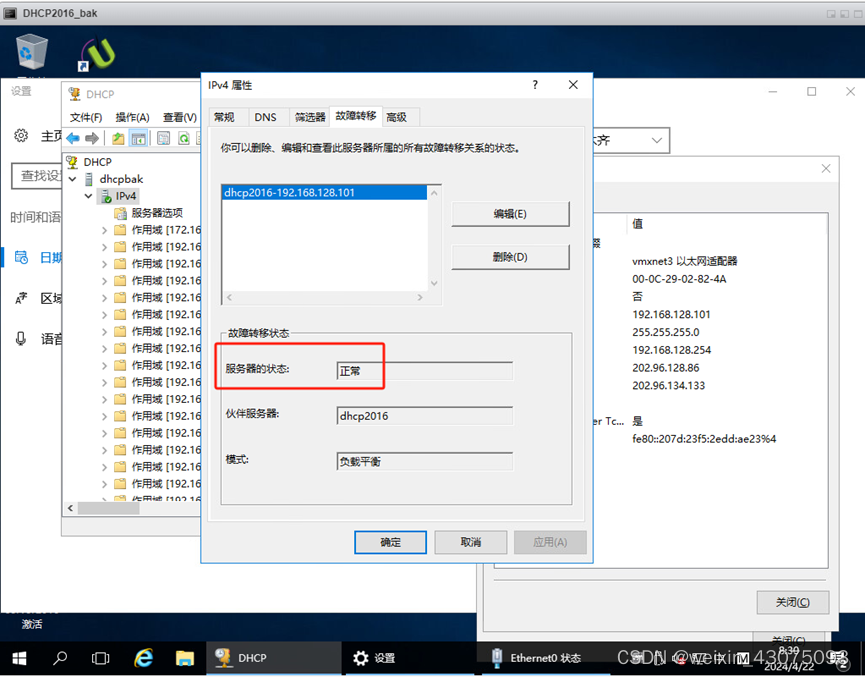Click the calendar Date icon in Settings sidebar
The image size is (865, 677).
pos(21,257)
